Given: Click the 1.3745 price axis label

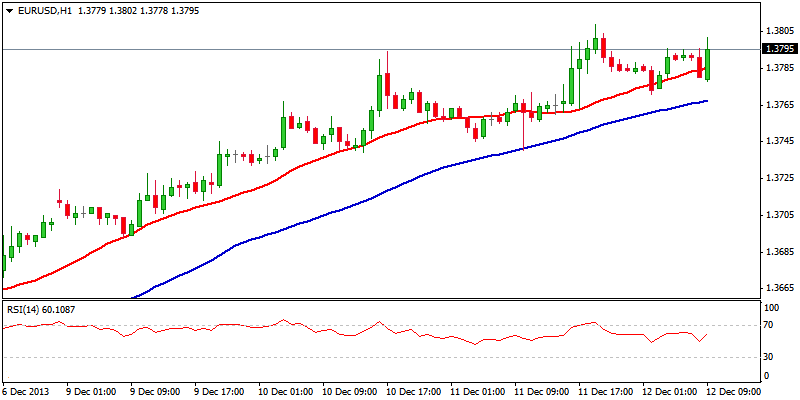Looking at the screenshot, I should click(x=778, y=141).
